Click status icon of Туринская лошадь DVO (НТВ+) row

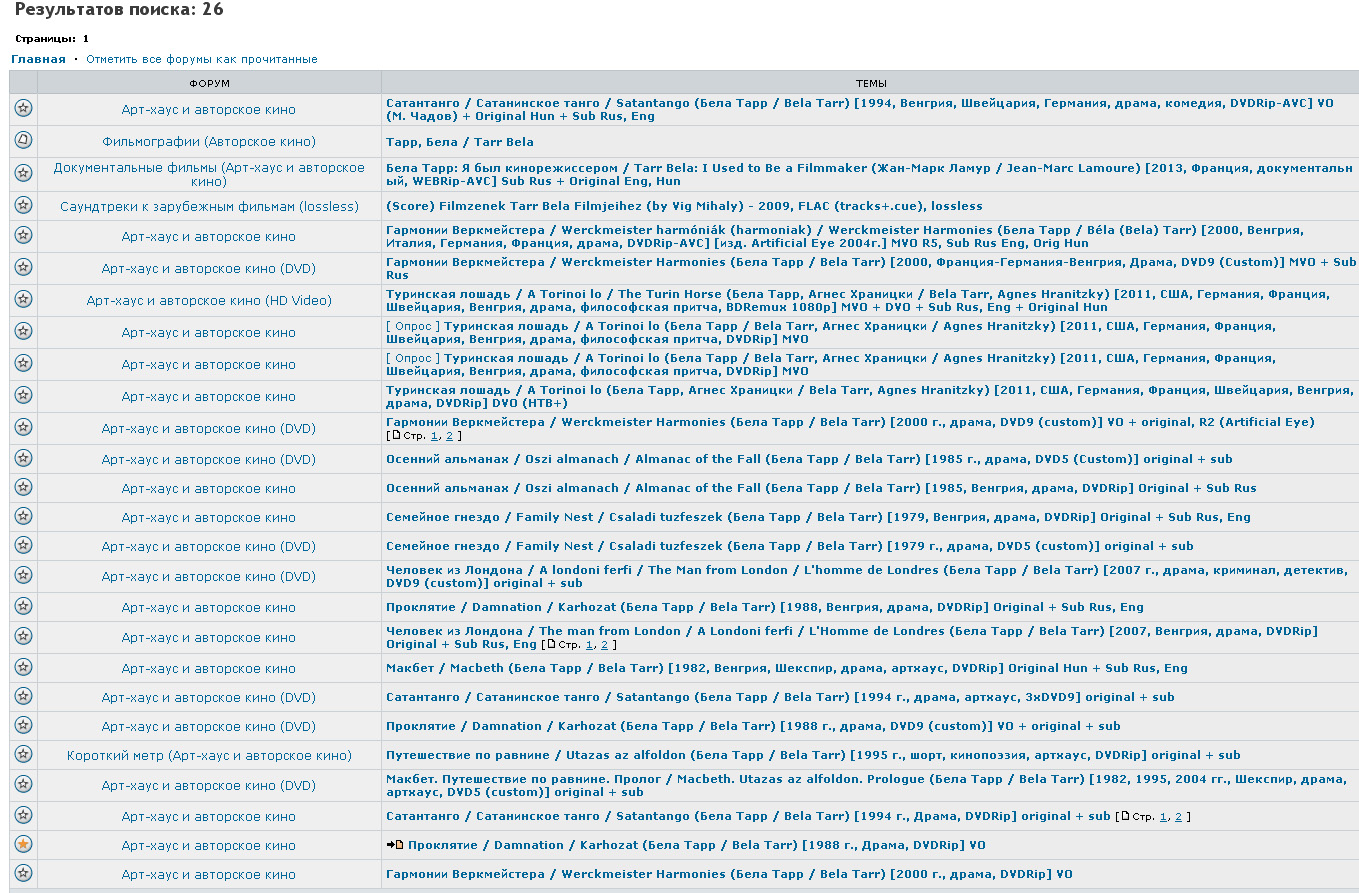pos(23,395)
